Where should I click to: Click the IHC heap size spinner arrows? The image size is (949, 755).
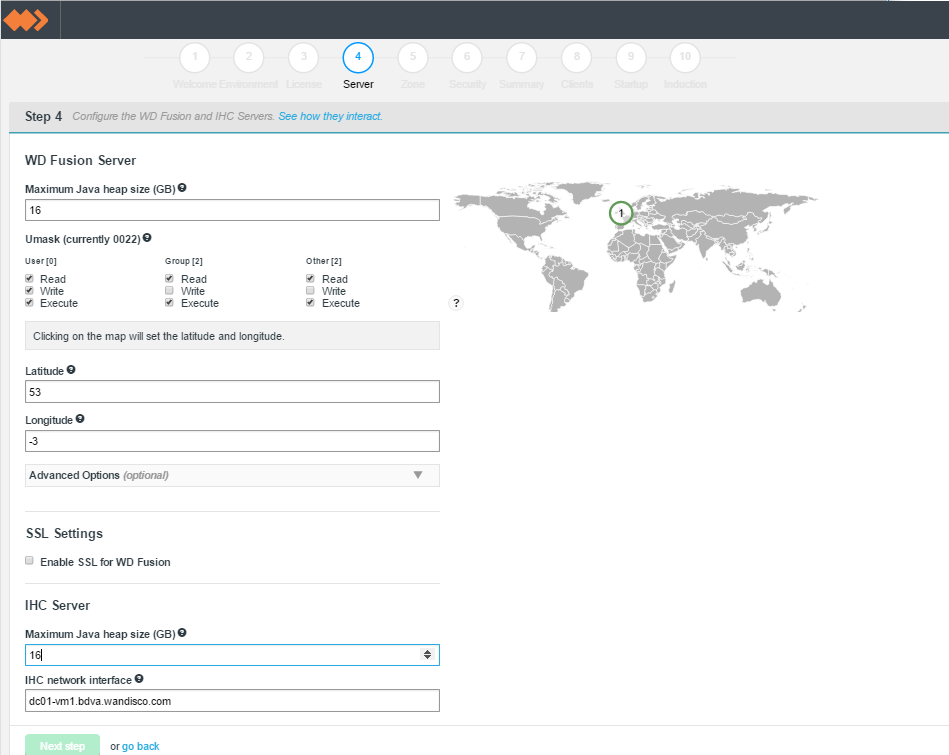[427, 654]
